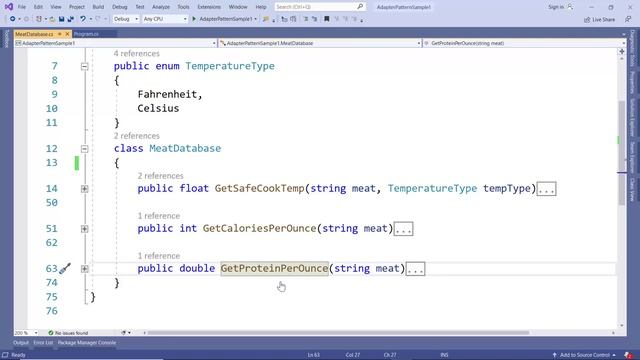Toggle pin on MeatDatabase.cs tab

point(60,34)
